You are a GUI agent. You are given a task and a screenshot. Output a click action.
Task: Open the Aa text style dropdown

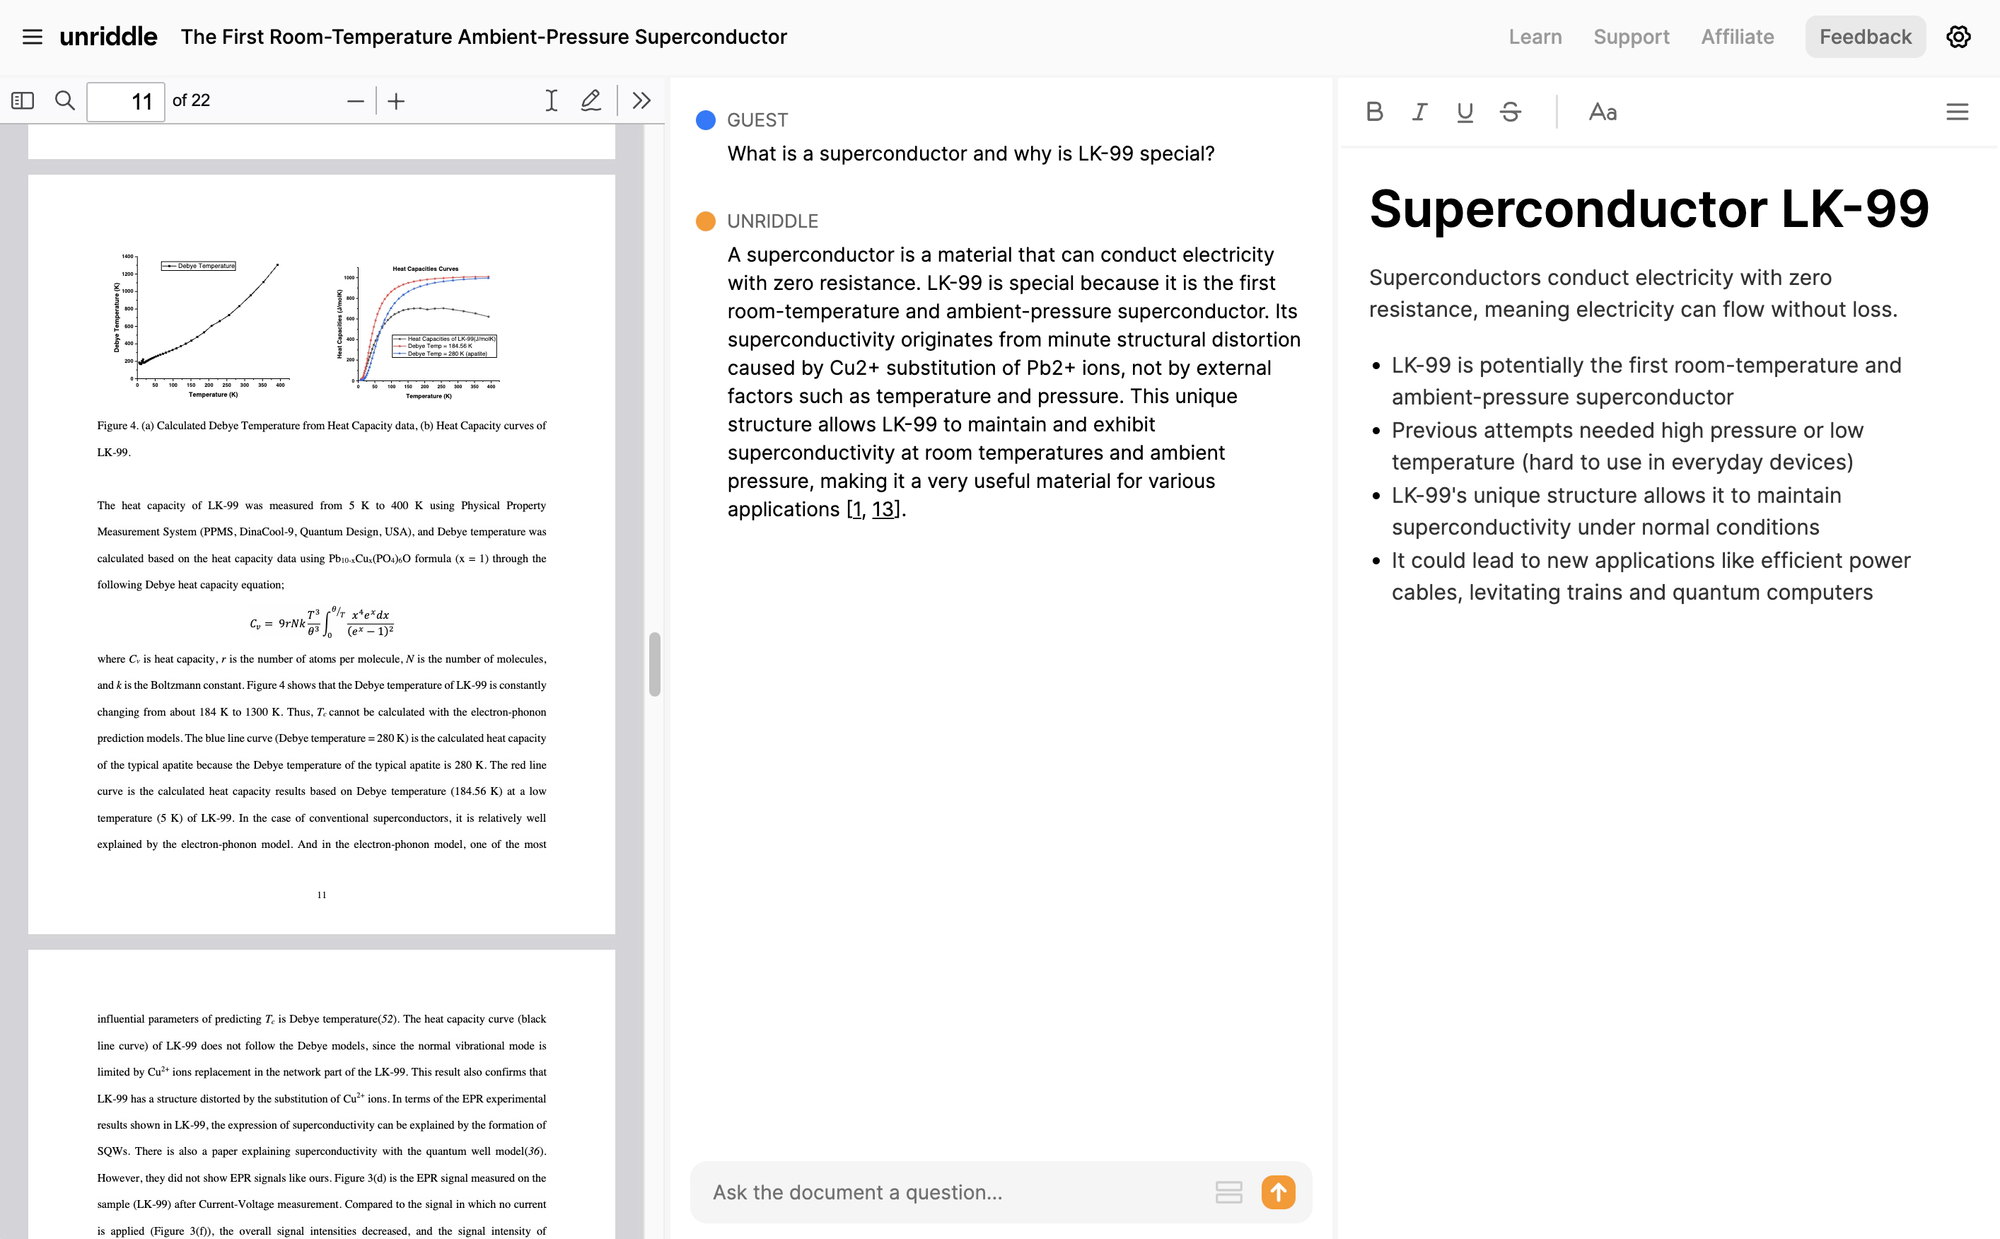tap(1602, 112)
